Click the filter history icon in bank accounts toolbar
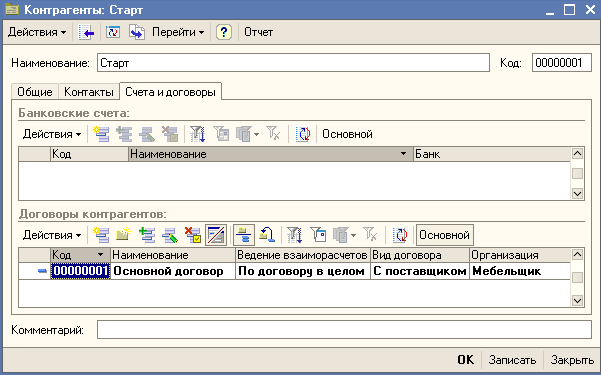Image resolution: width=601 pixels, height=375 pixels. point(244,134)
